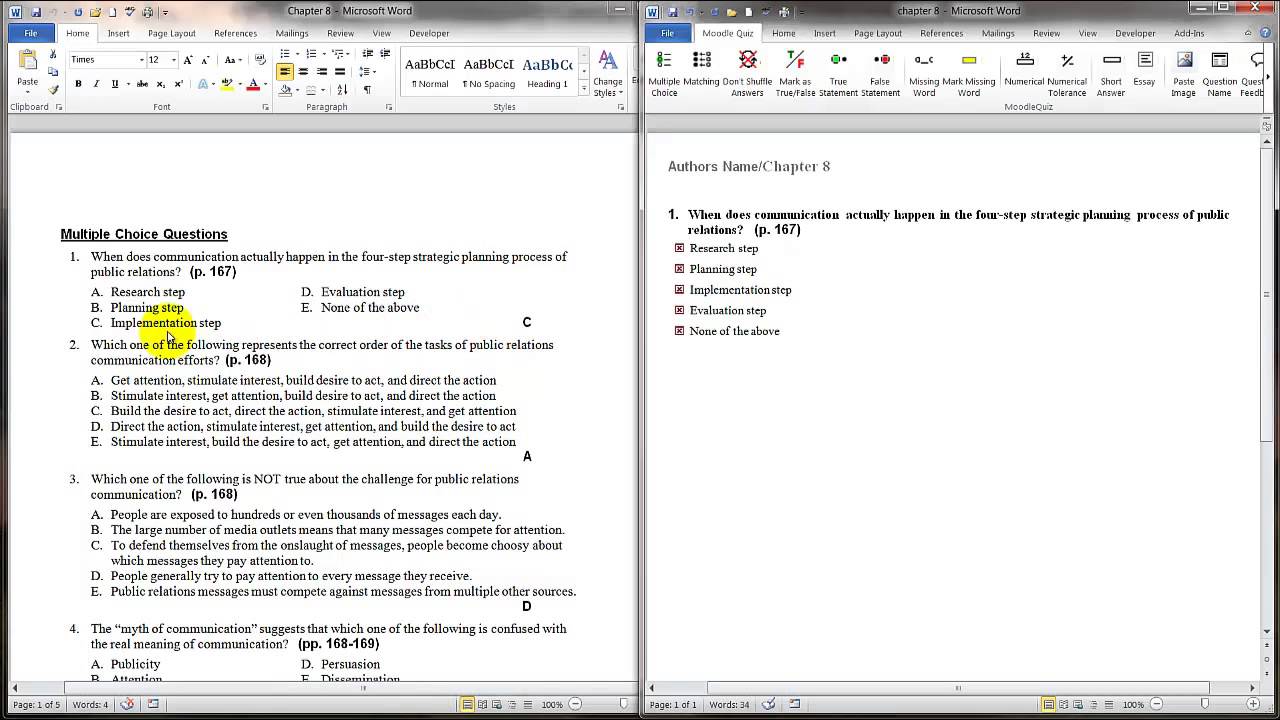Open File tab in the right window
The image size is (1280, 720).
click(667, 33)
